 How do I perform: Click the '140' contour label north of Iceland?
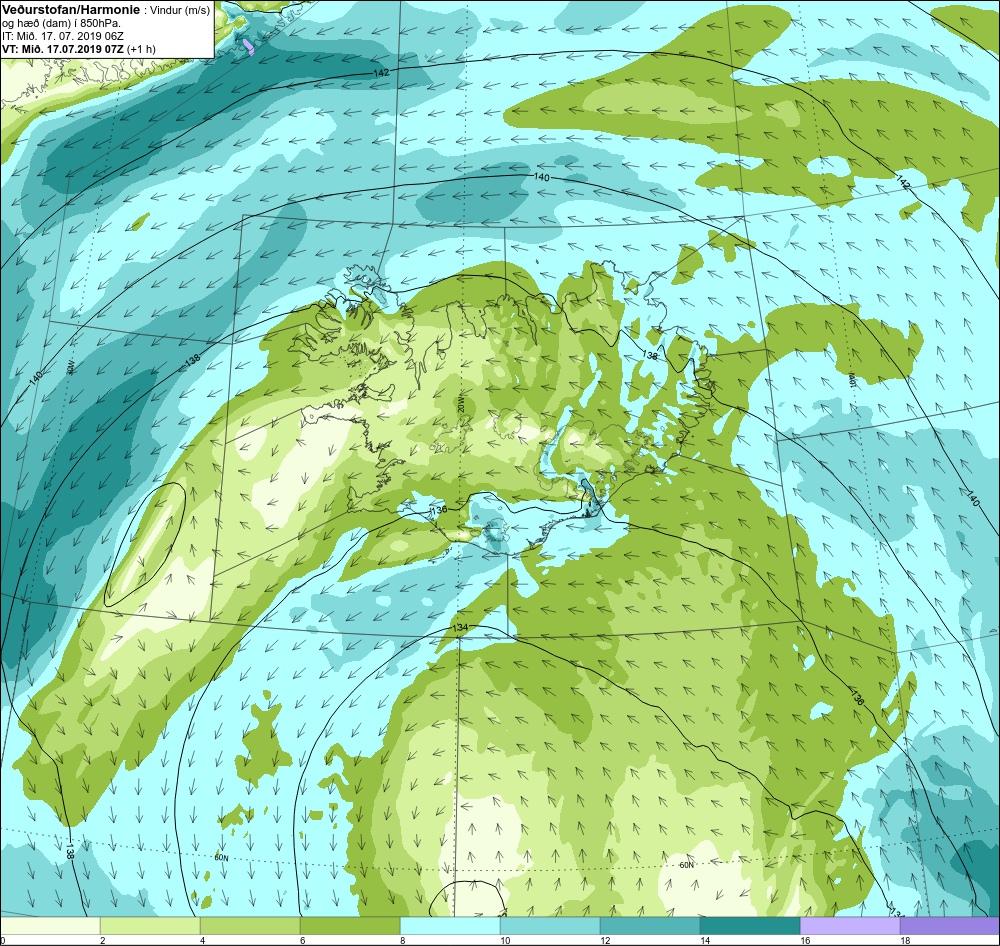tap(541, 177)
